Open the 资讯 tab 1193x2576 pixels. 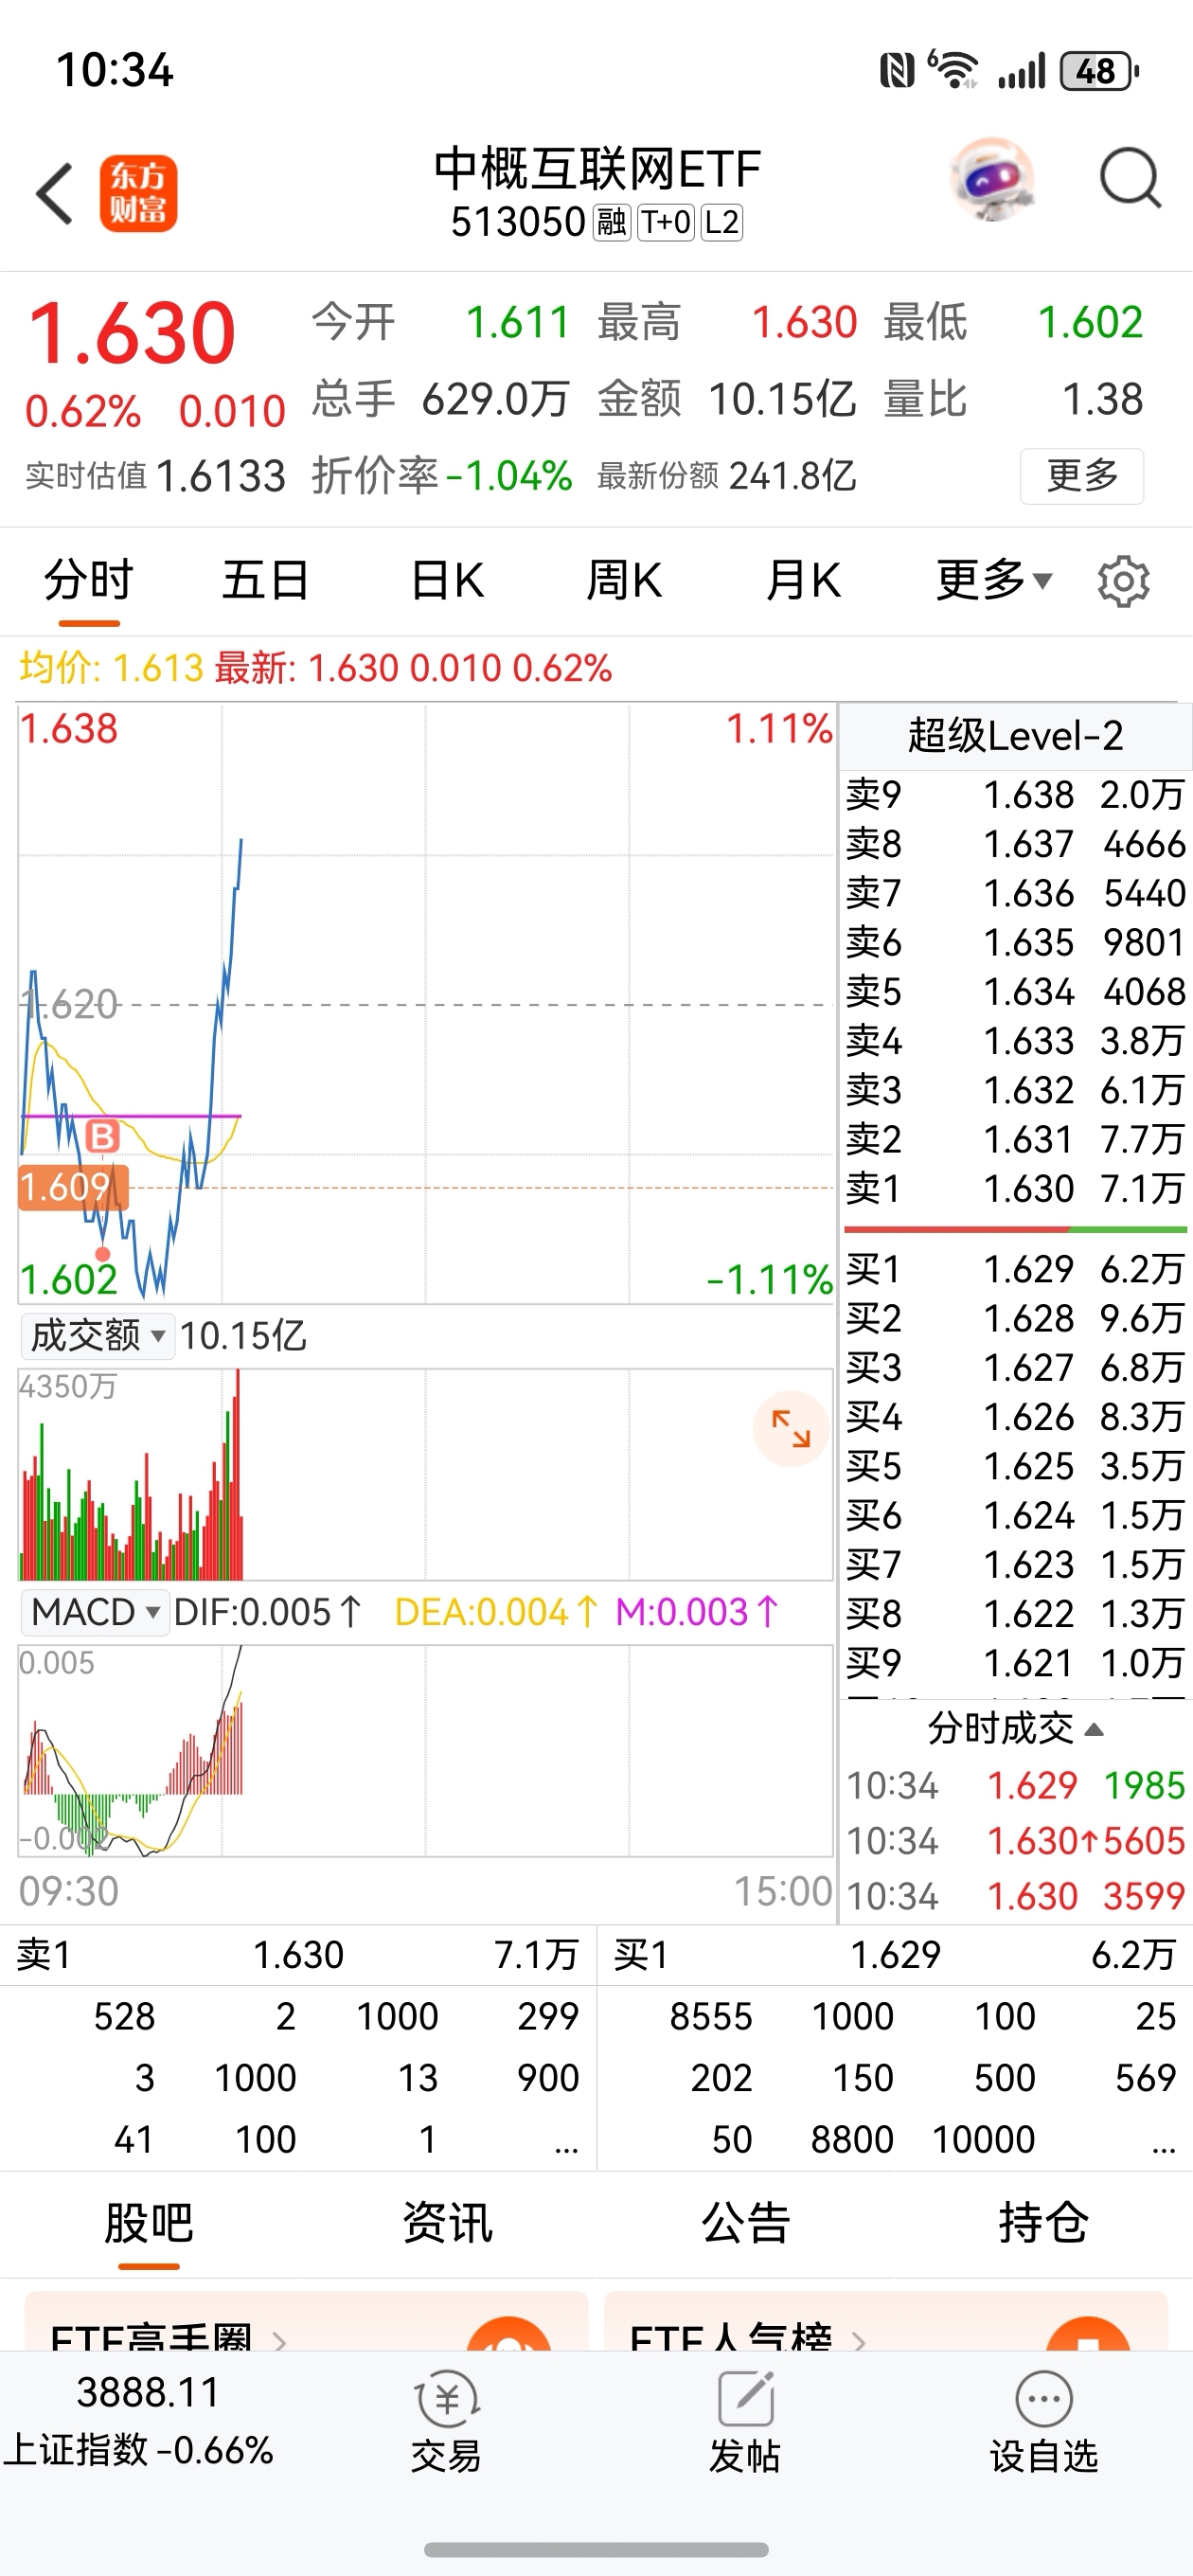point(447,2222)
